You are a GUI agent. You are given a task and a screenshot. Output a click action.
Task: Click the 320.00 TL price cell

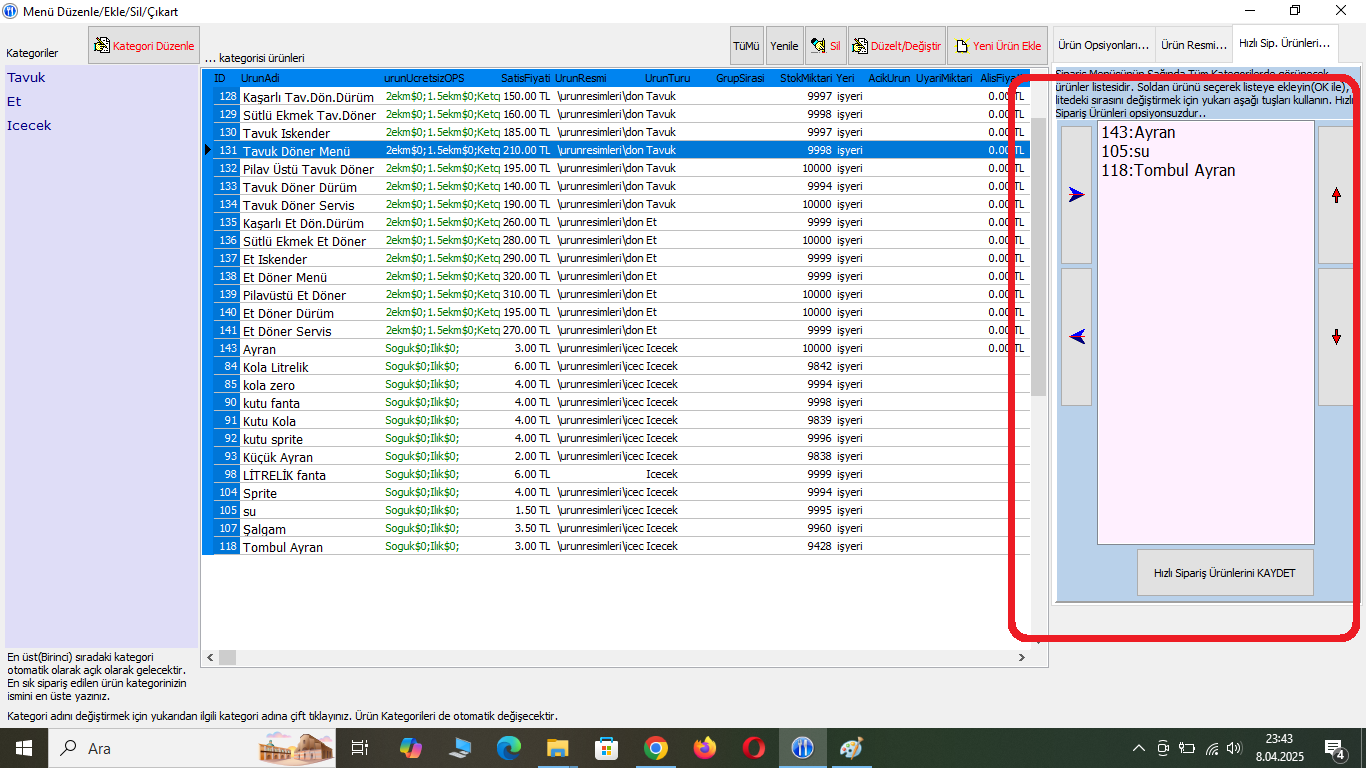(x=527, y=277)
